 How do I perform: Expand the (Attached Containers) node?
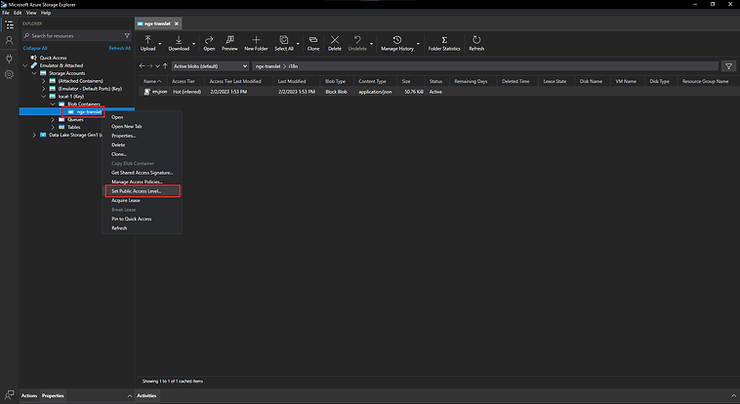[43, 81]
